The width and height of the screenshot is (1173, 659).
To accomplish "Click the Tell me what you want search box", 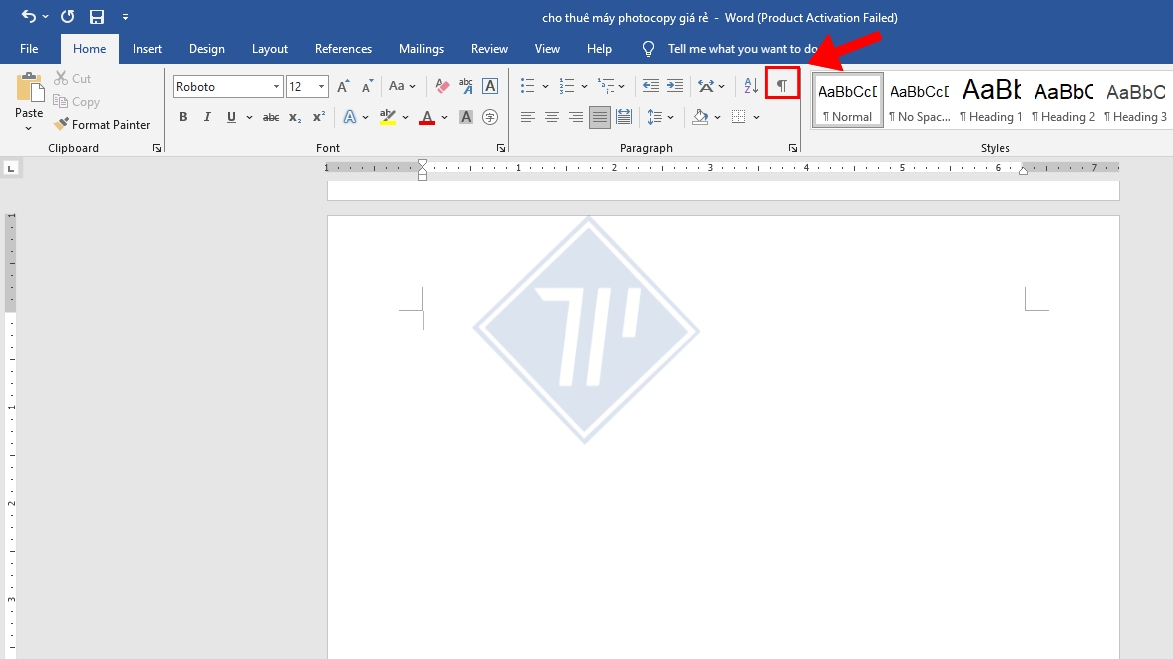I will tap(740, 49).
